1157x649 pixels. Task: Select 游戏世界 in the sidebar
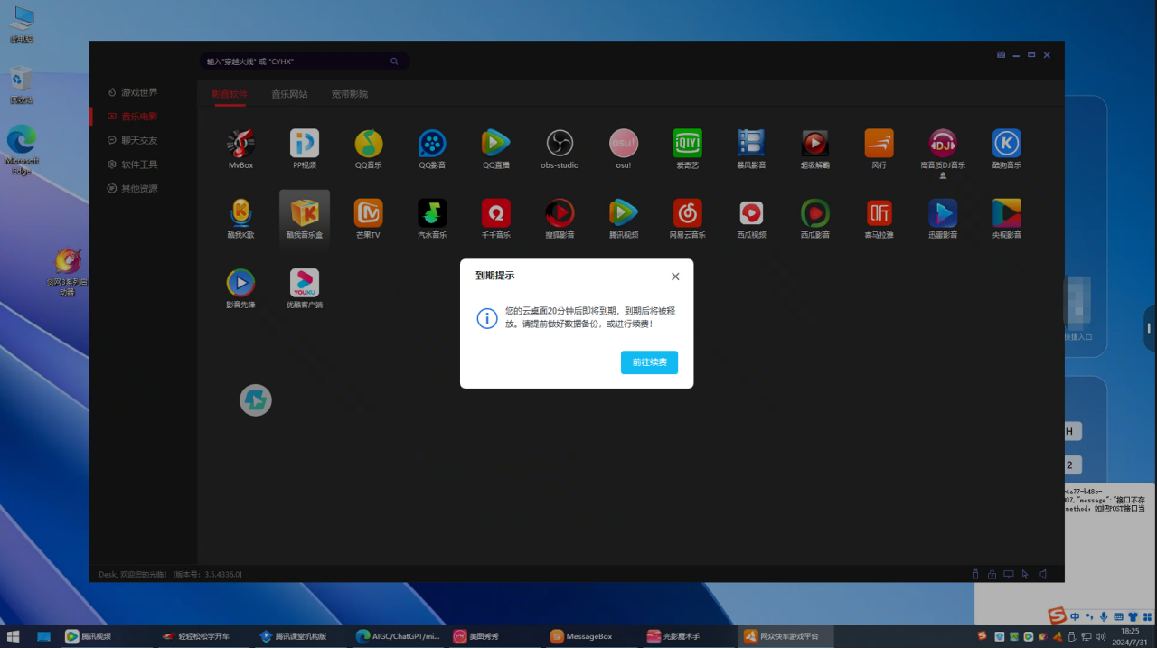133,92
